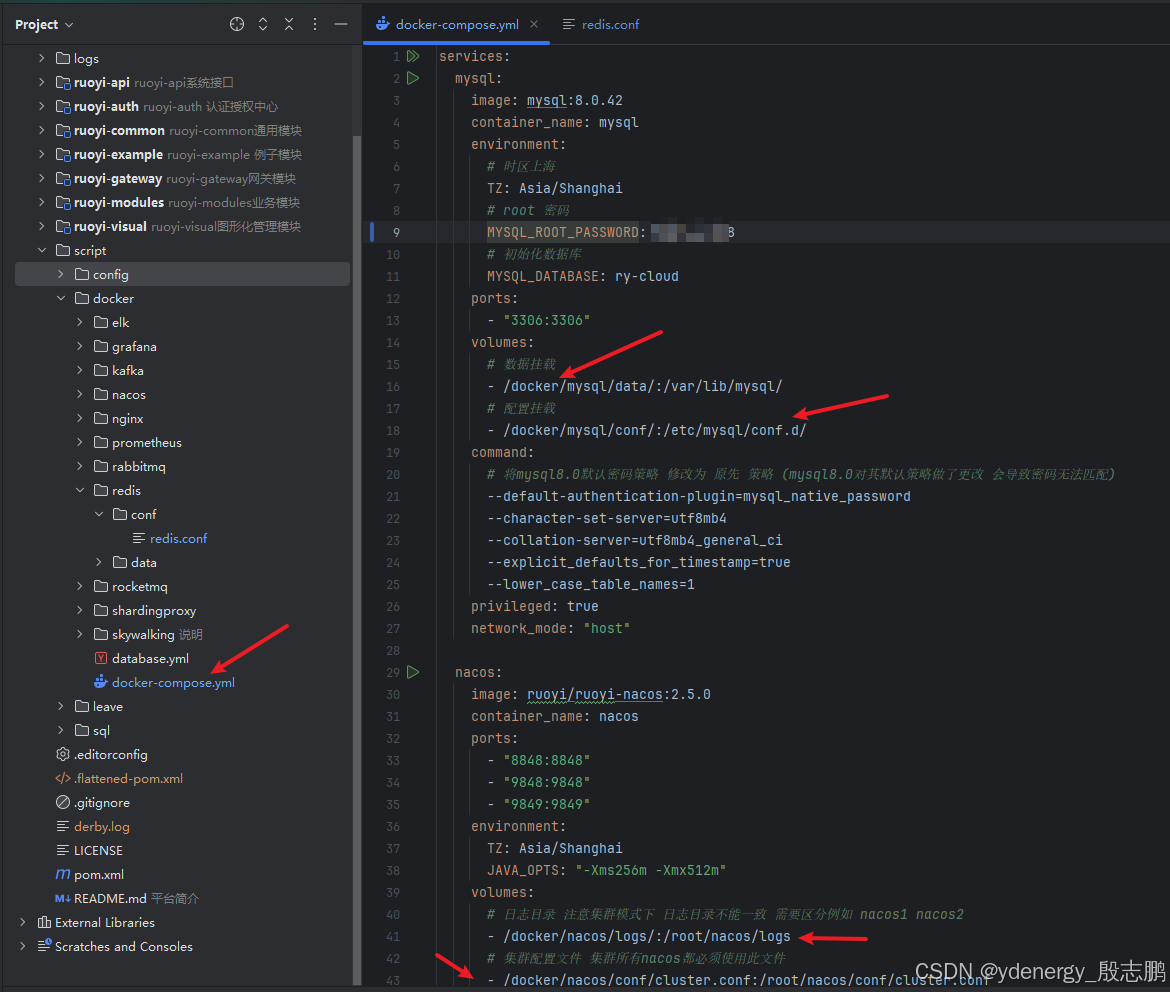Open Project panel options three-dot menu
1170x992 pixels.
315,24
